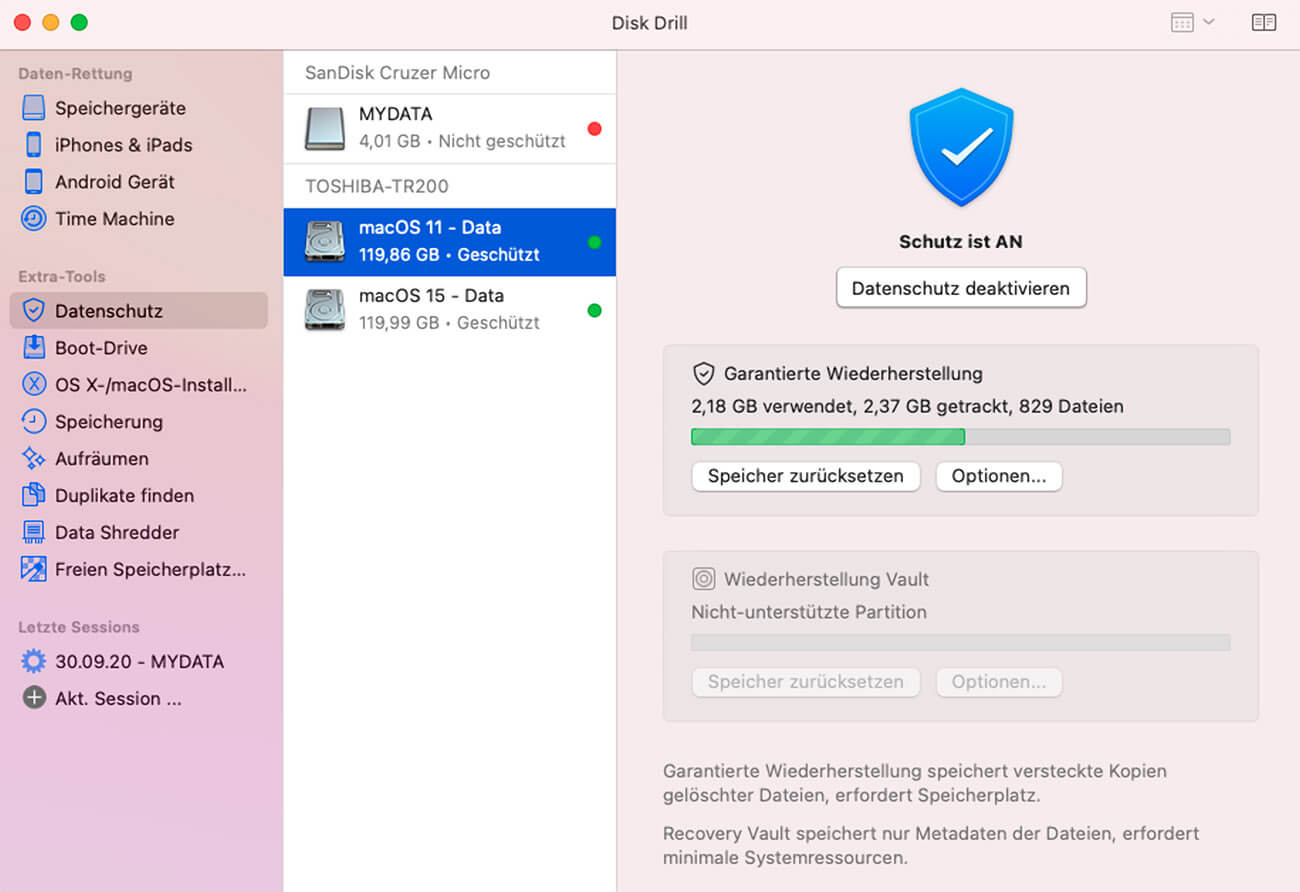Click the MYDATA drive icon

click(325, 129)
